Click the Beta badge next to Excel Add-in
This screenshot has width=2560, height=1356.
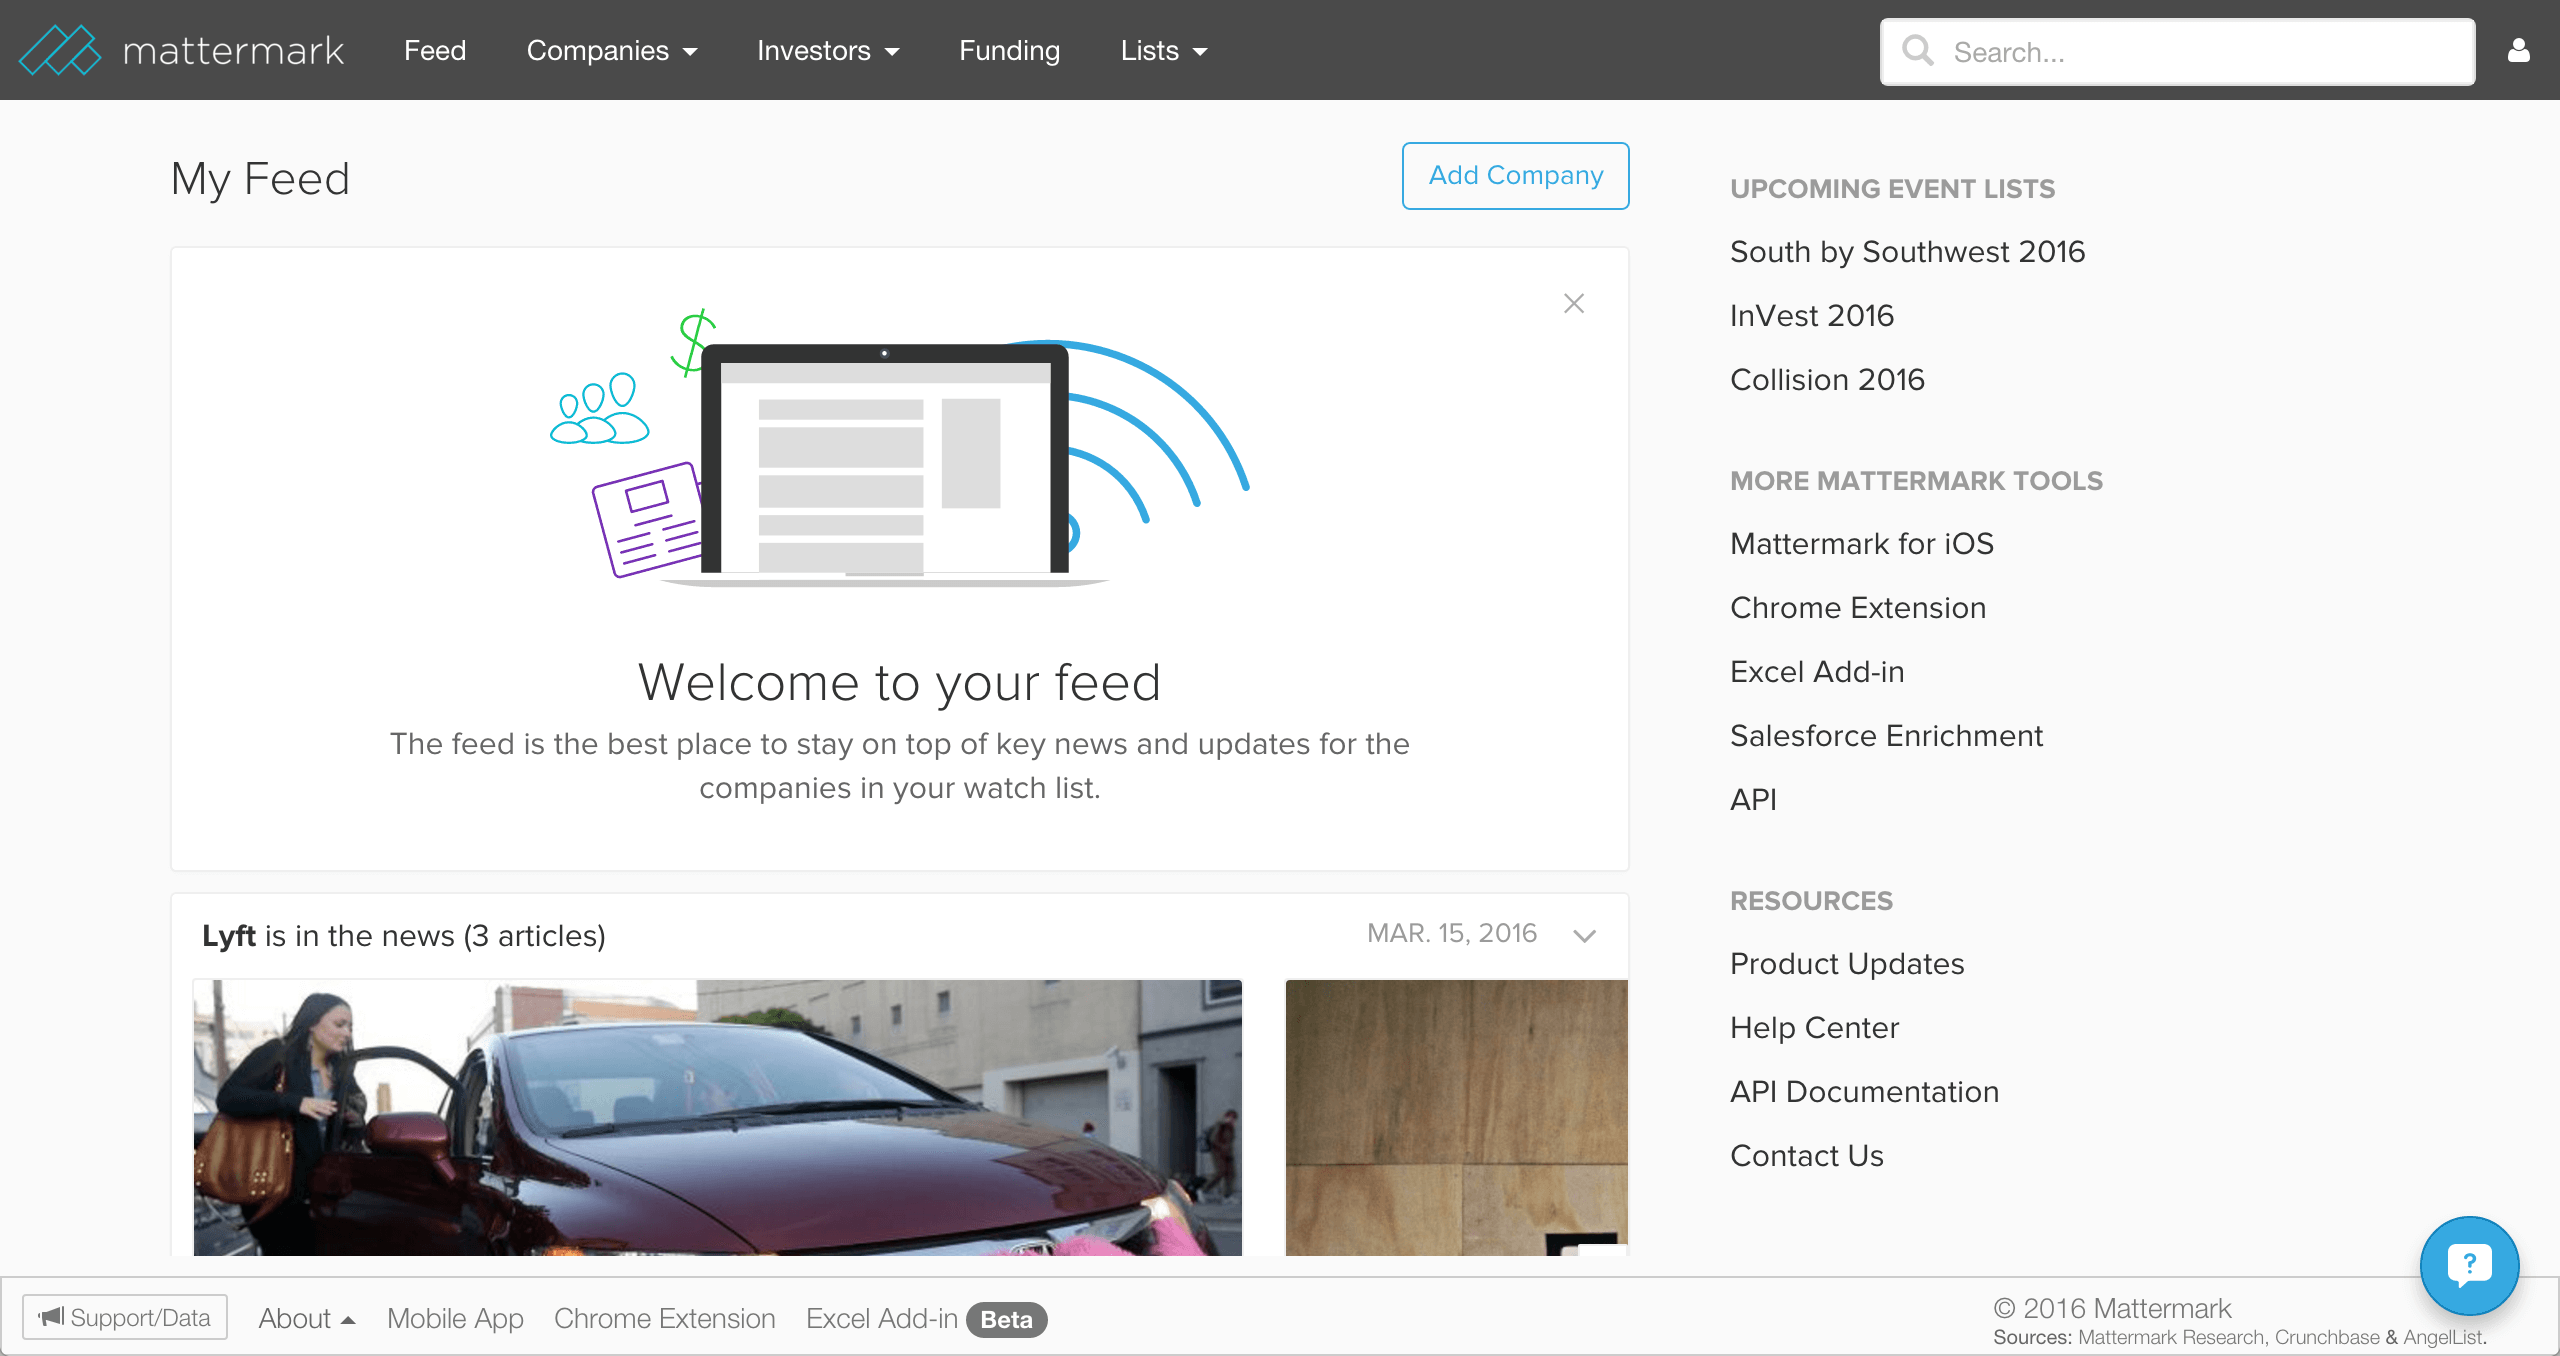tap(1006, 1319)
